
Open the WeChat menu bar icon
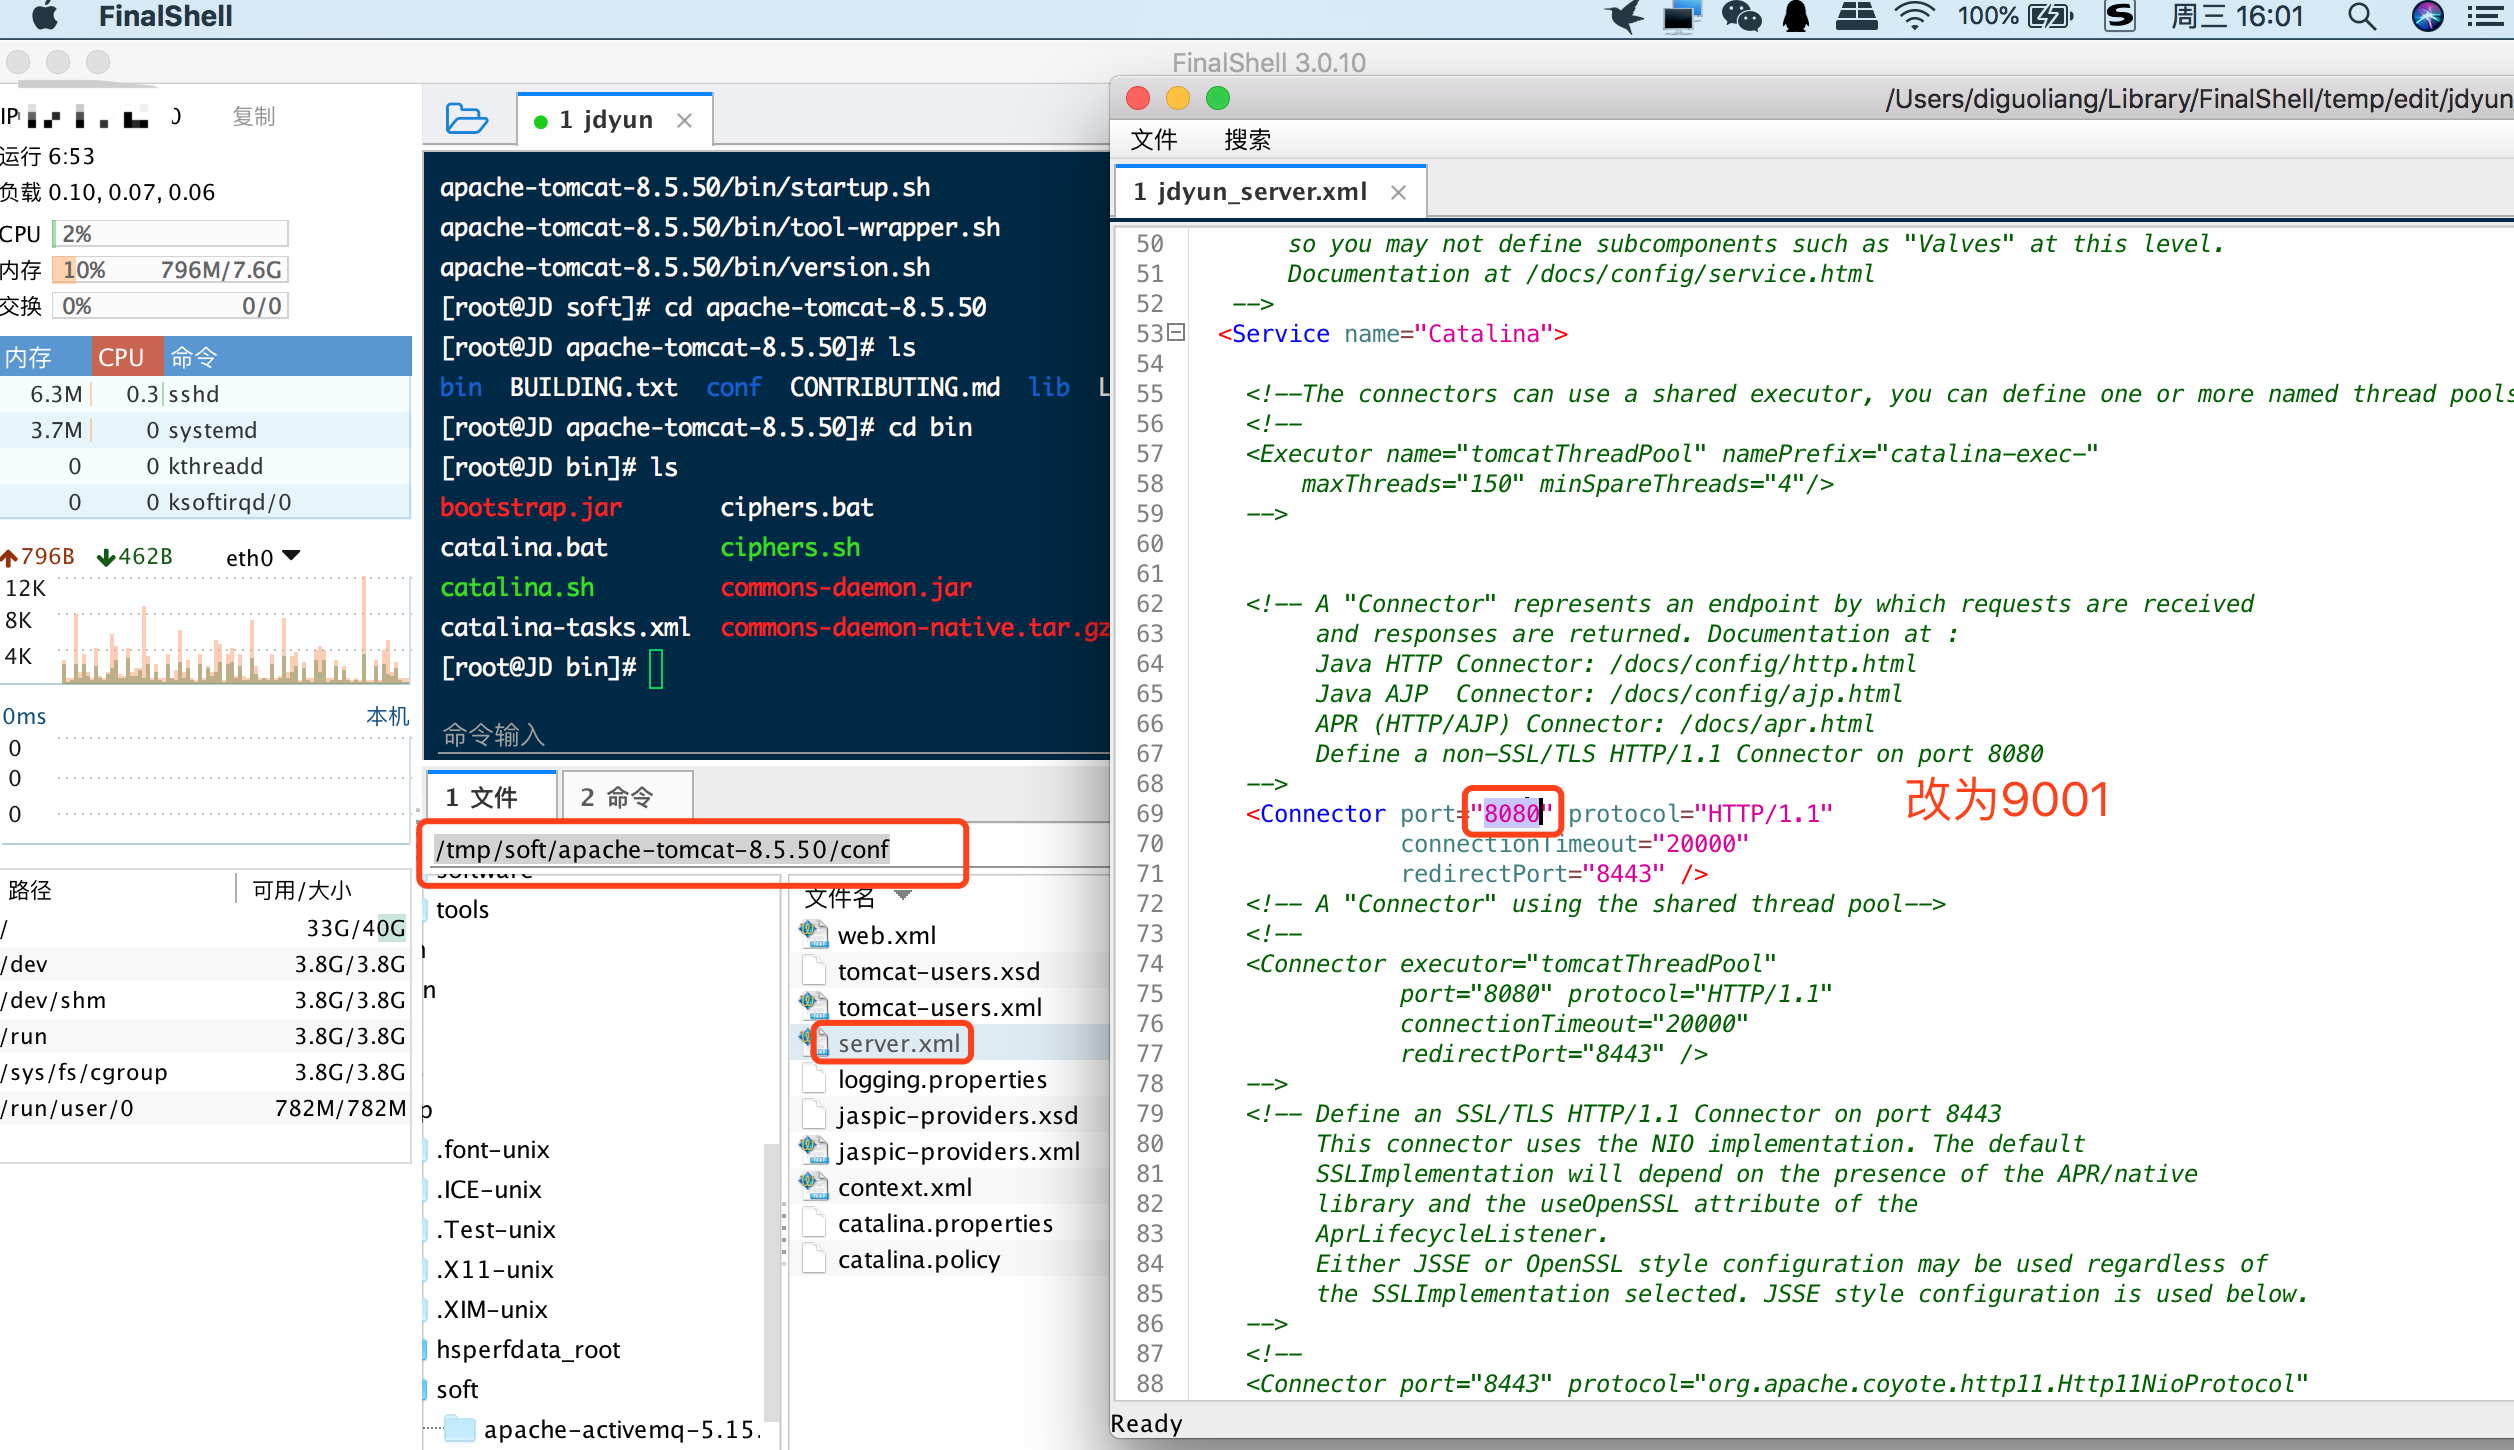point(1741,17)
